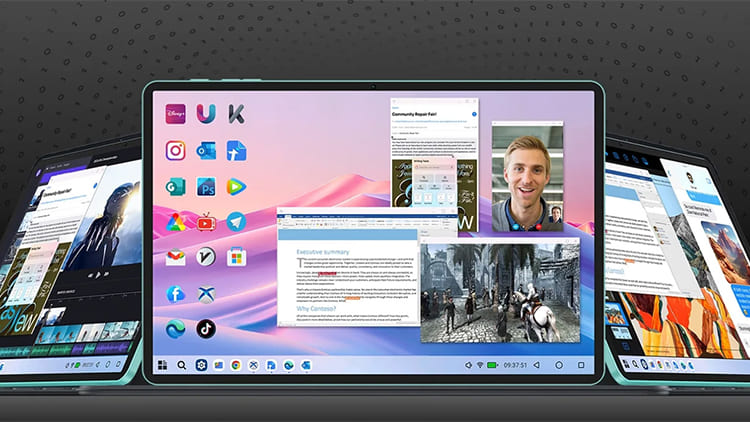Open the Outlook desktop icon

click(x=206, y=151)
